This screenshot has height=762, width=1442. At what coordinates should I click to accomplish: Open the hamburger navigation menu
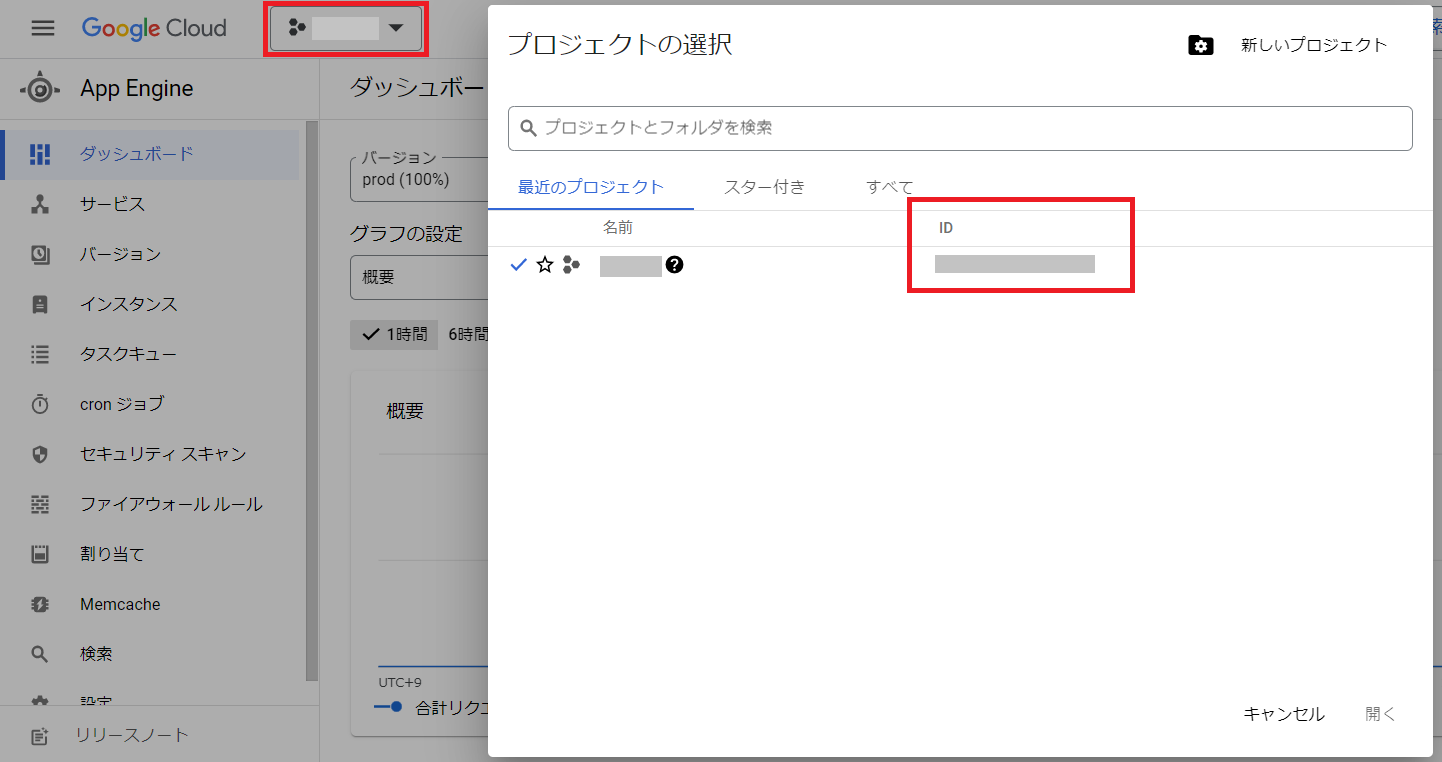click(x=43, y=28)
